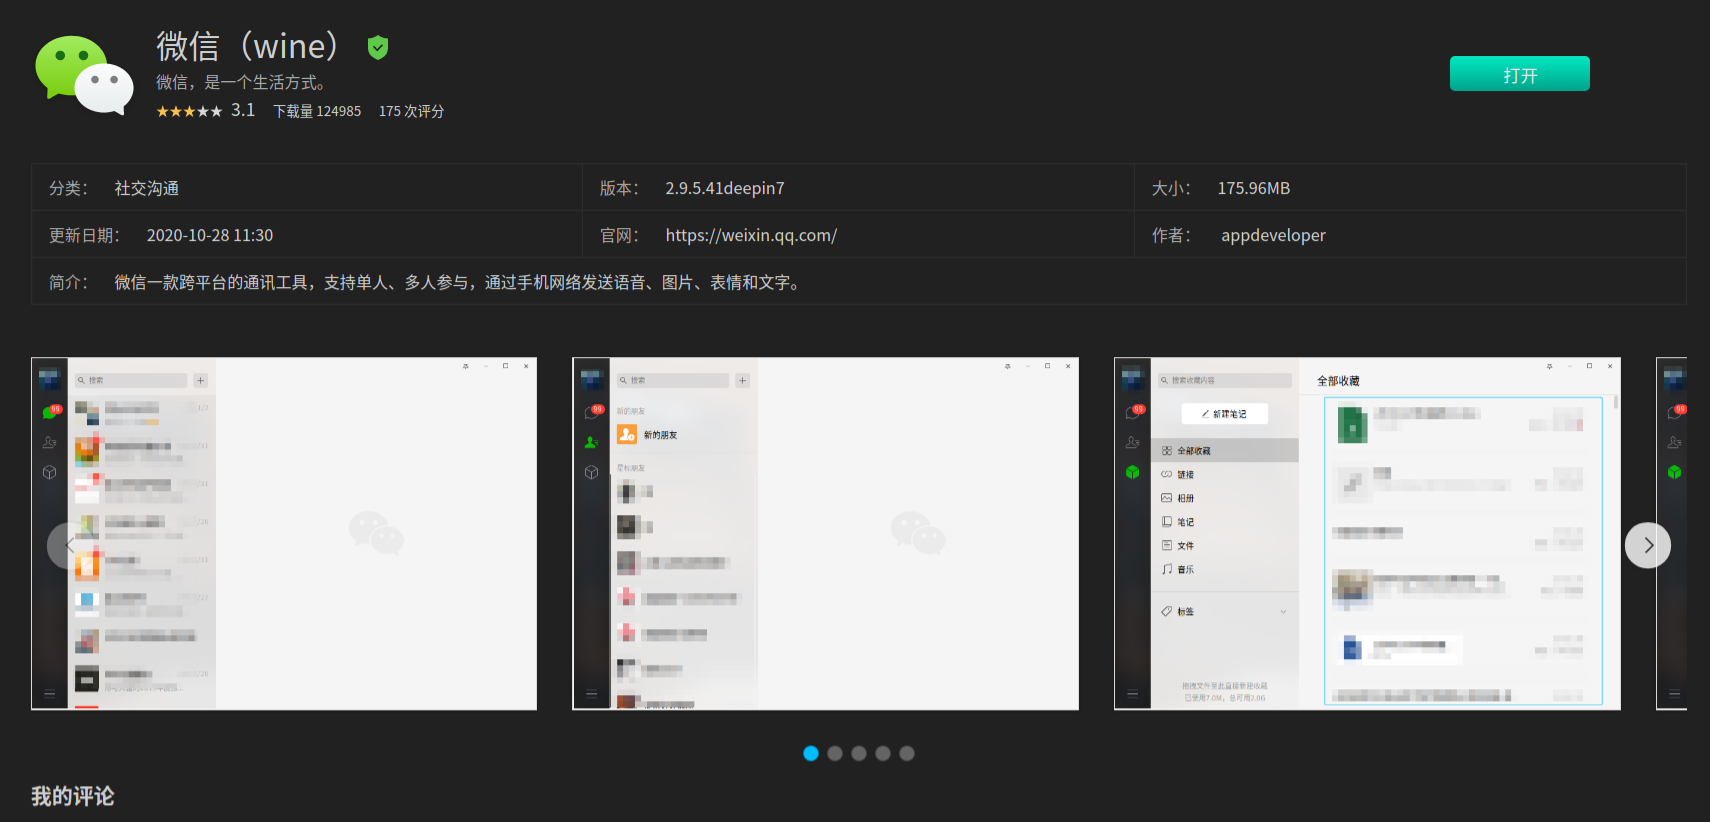This screenshot has height=822, width=1710.
Task: Click the download count 下载量 124985
Action: click(x=317, y=111)
